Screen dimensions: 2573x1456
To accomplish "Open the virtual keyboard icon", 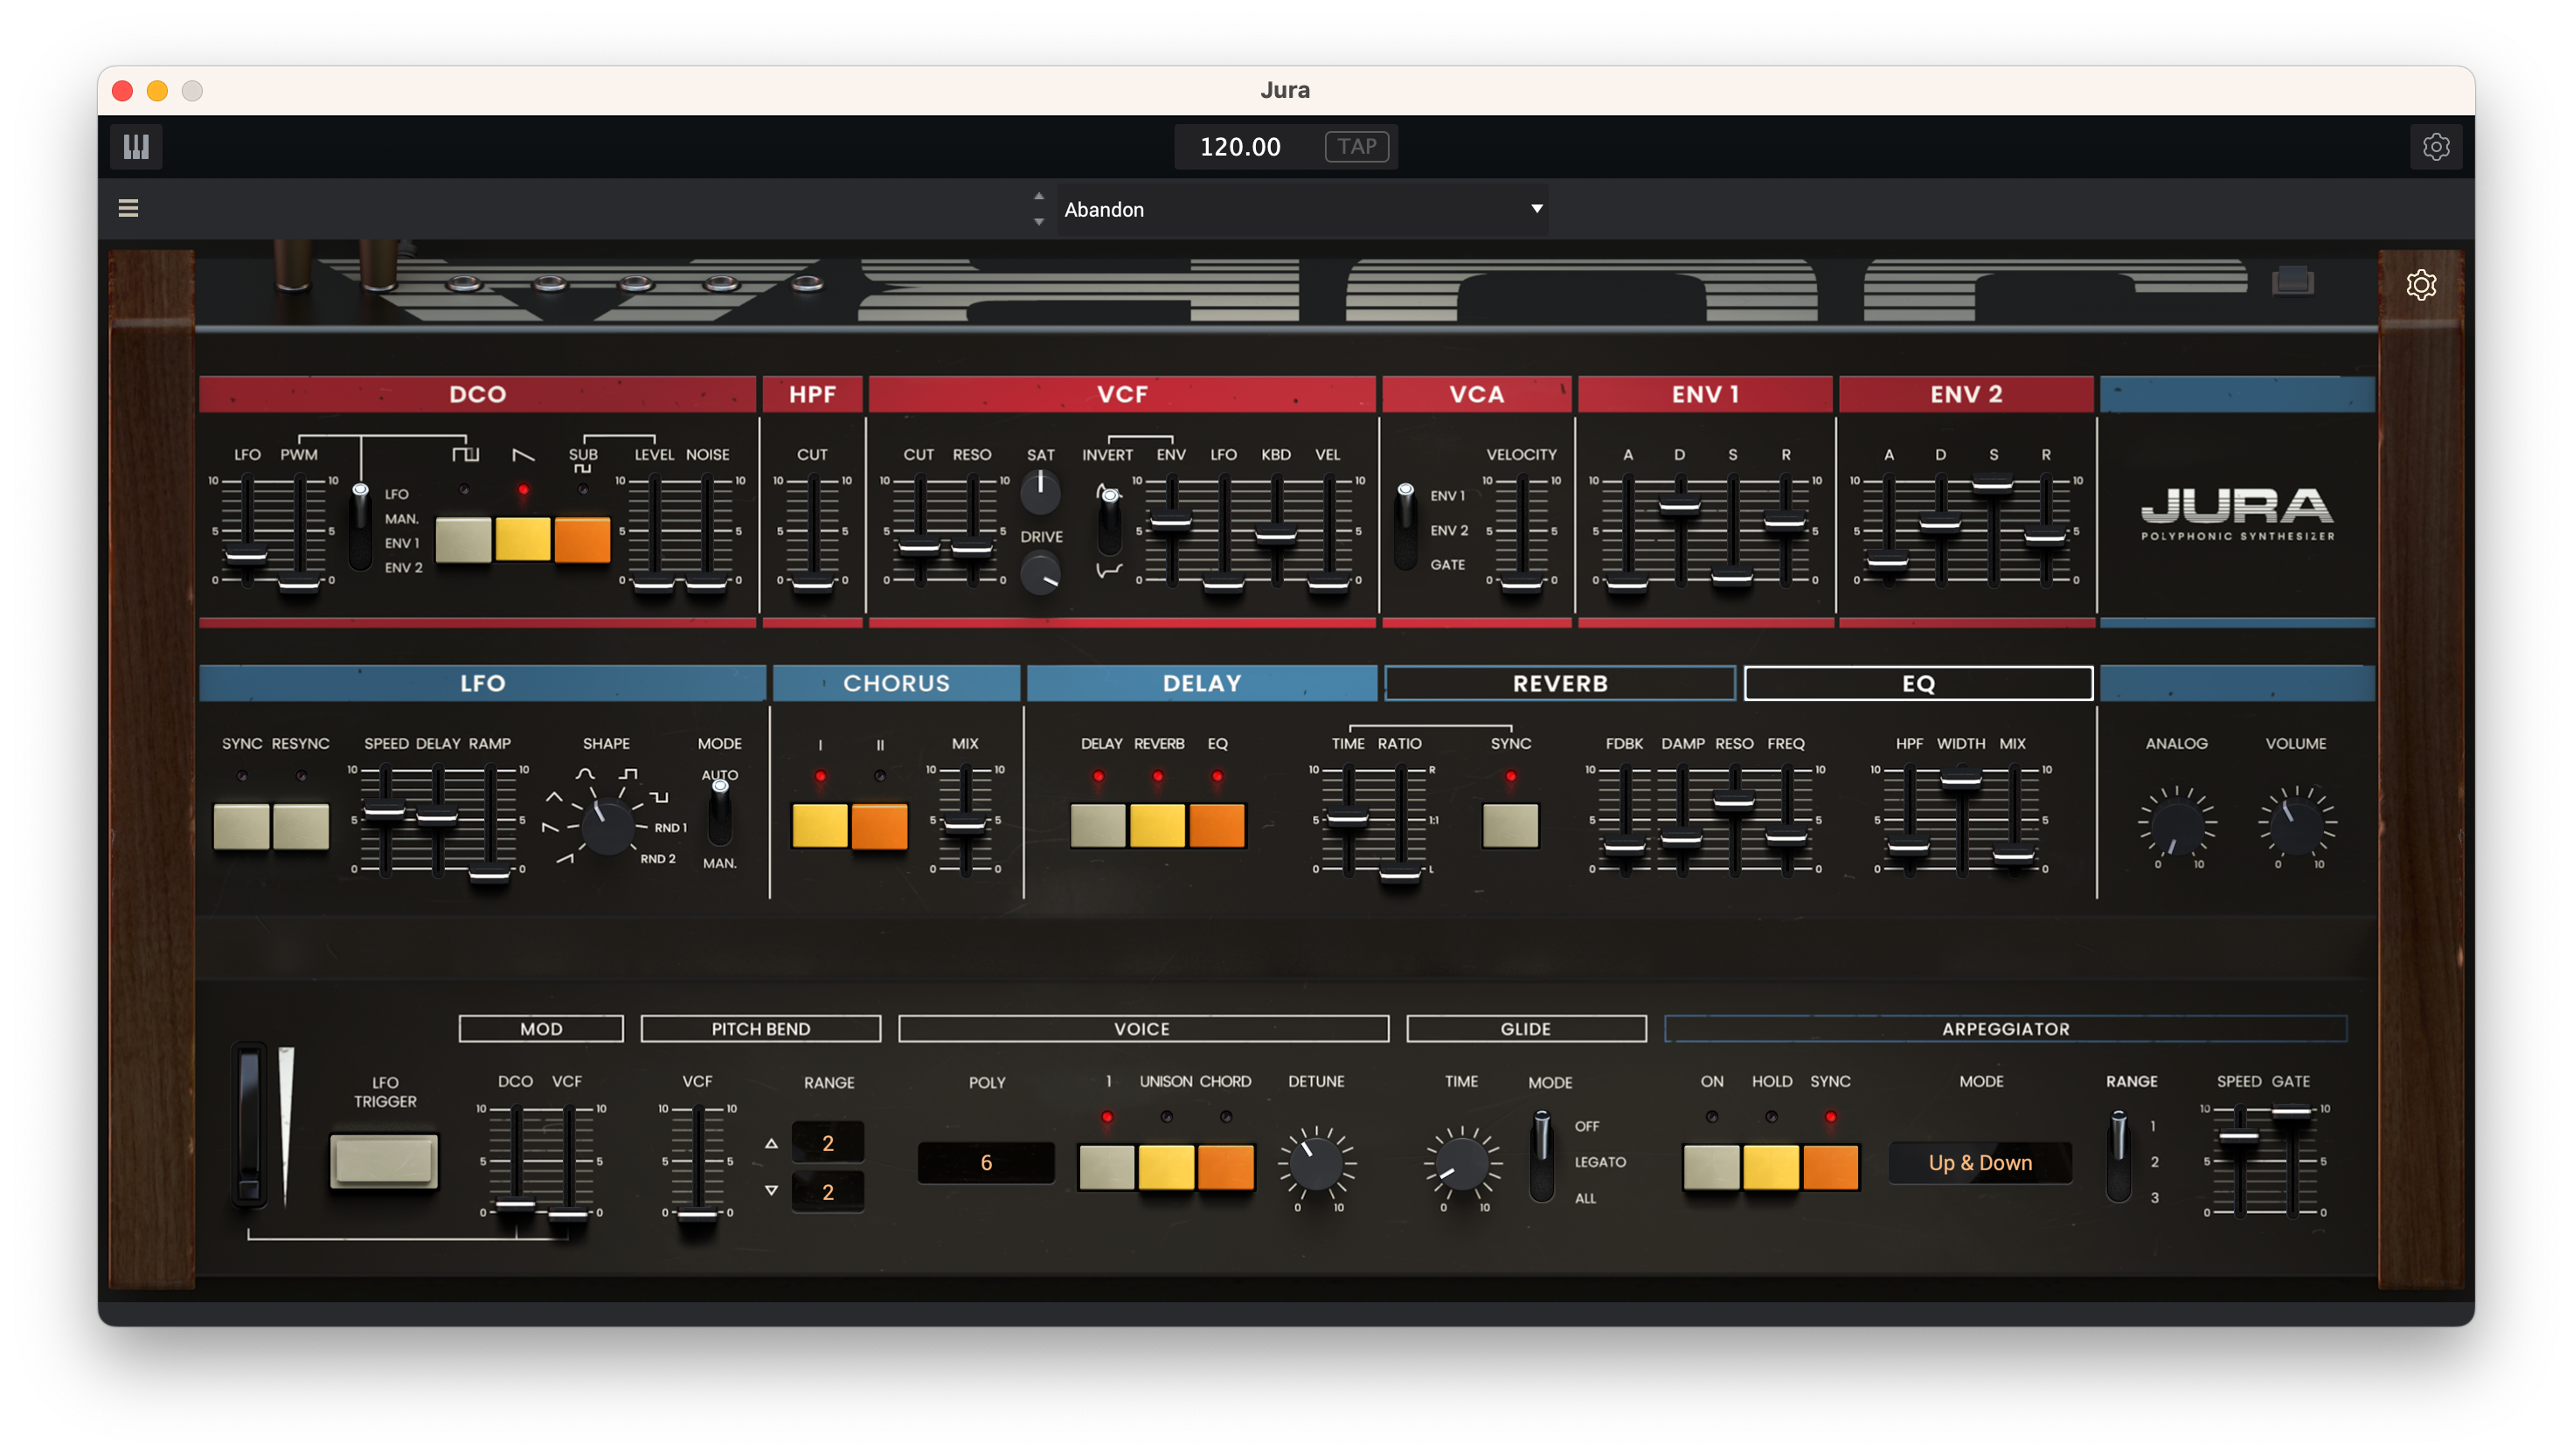I will pos(136,147).
